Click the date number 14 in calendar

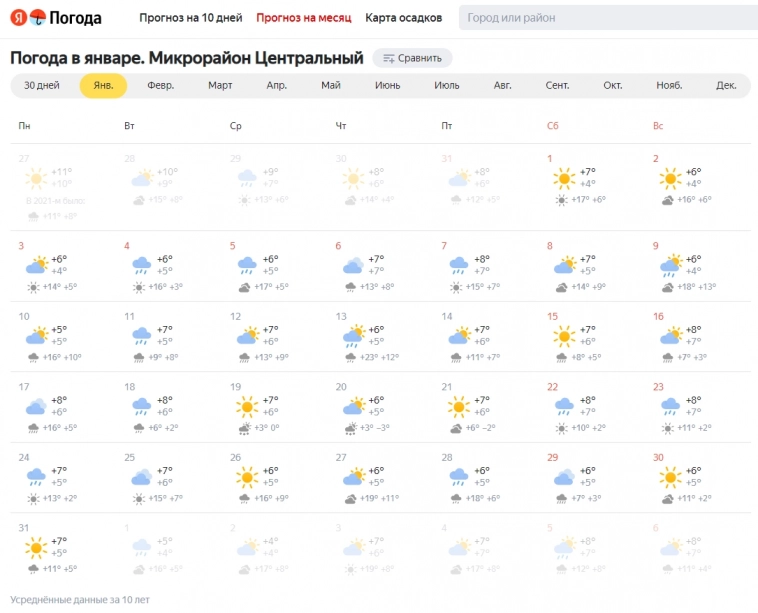(x=447, y=316)
